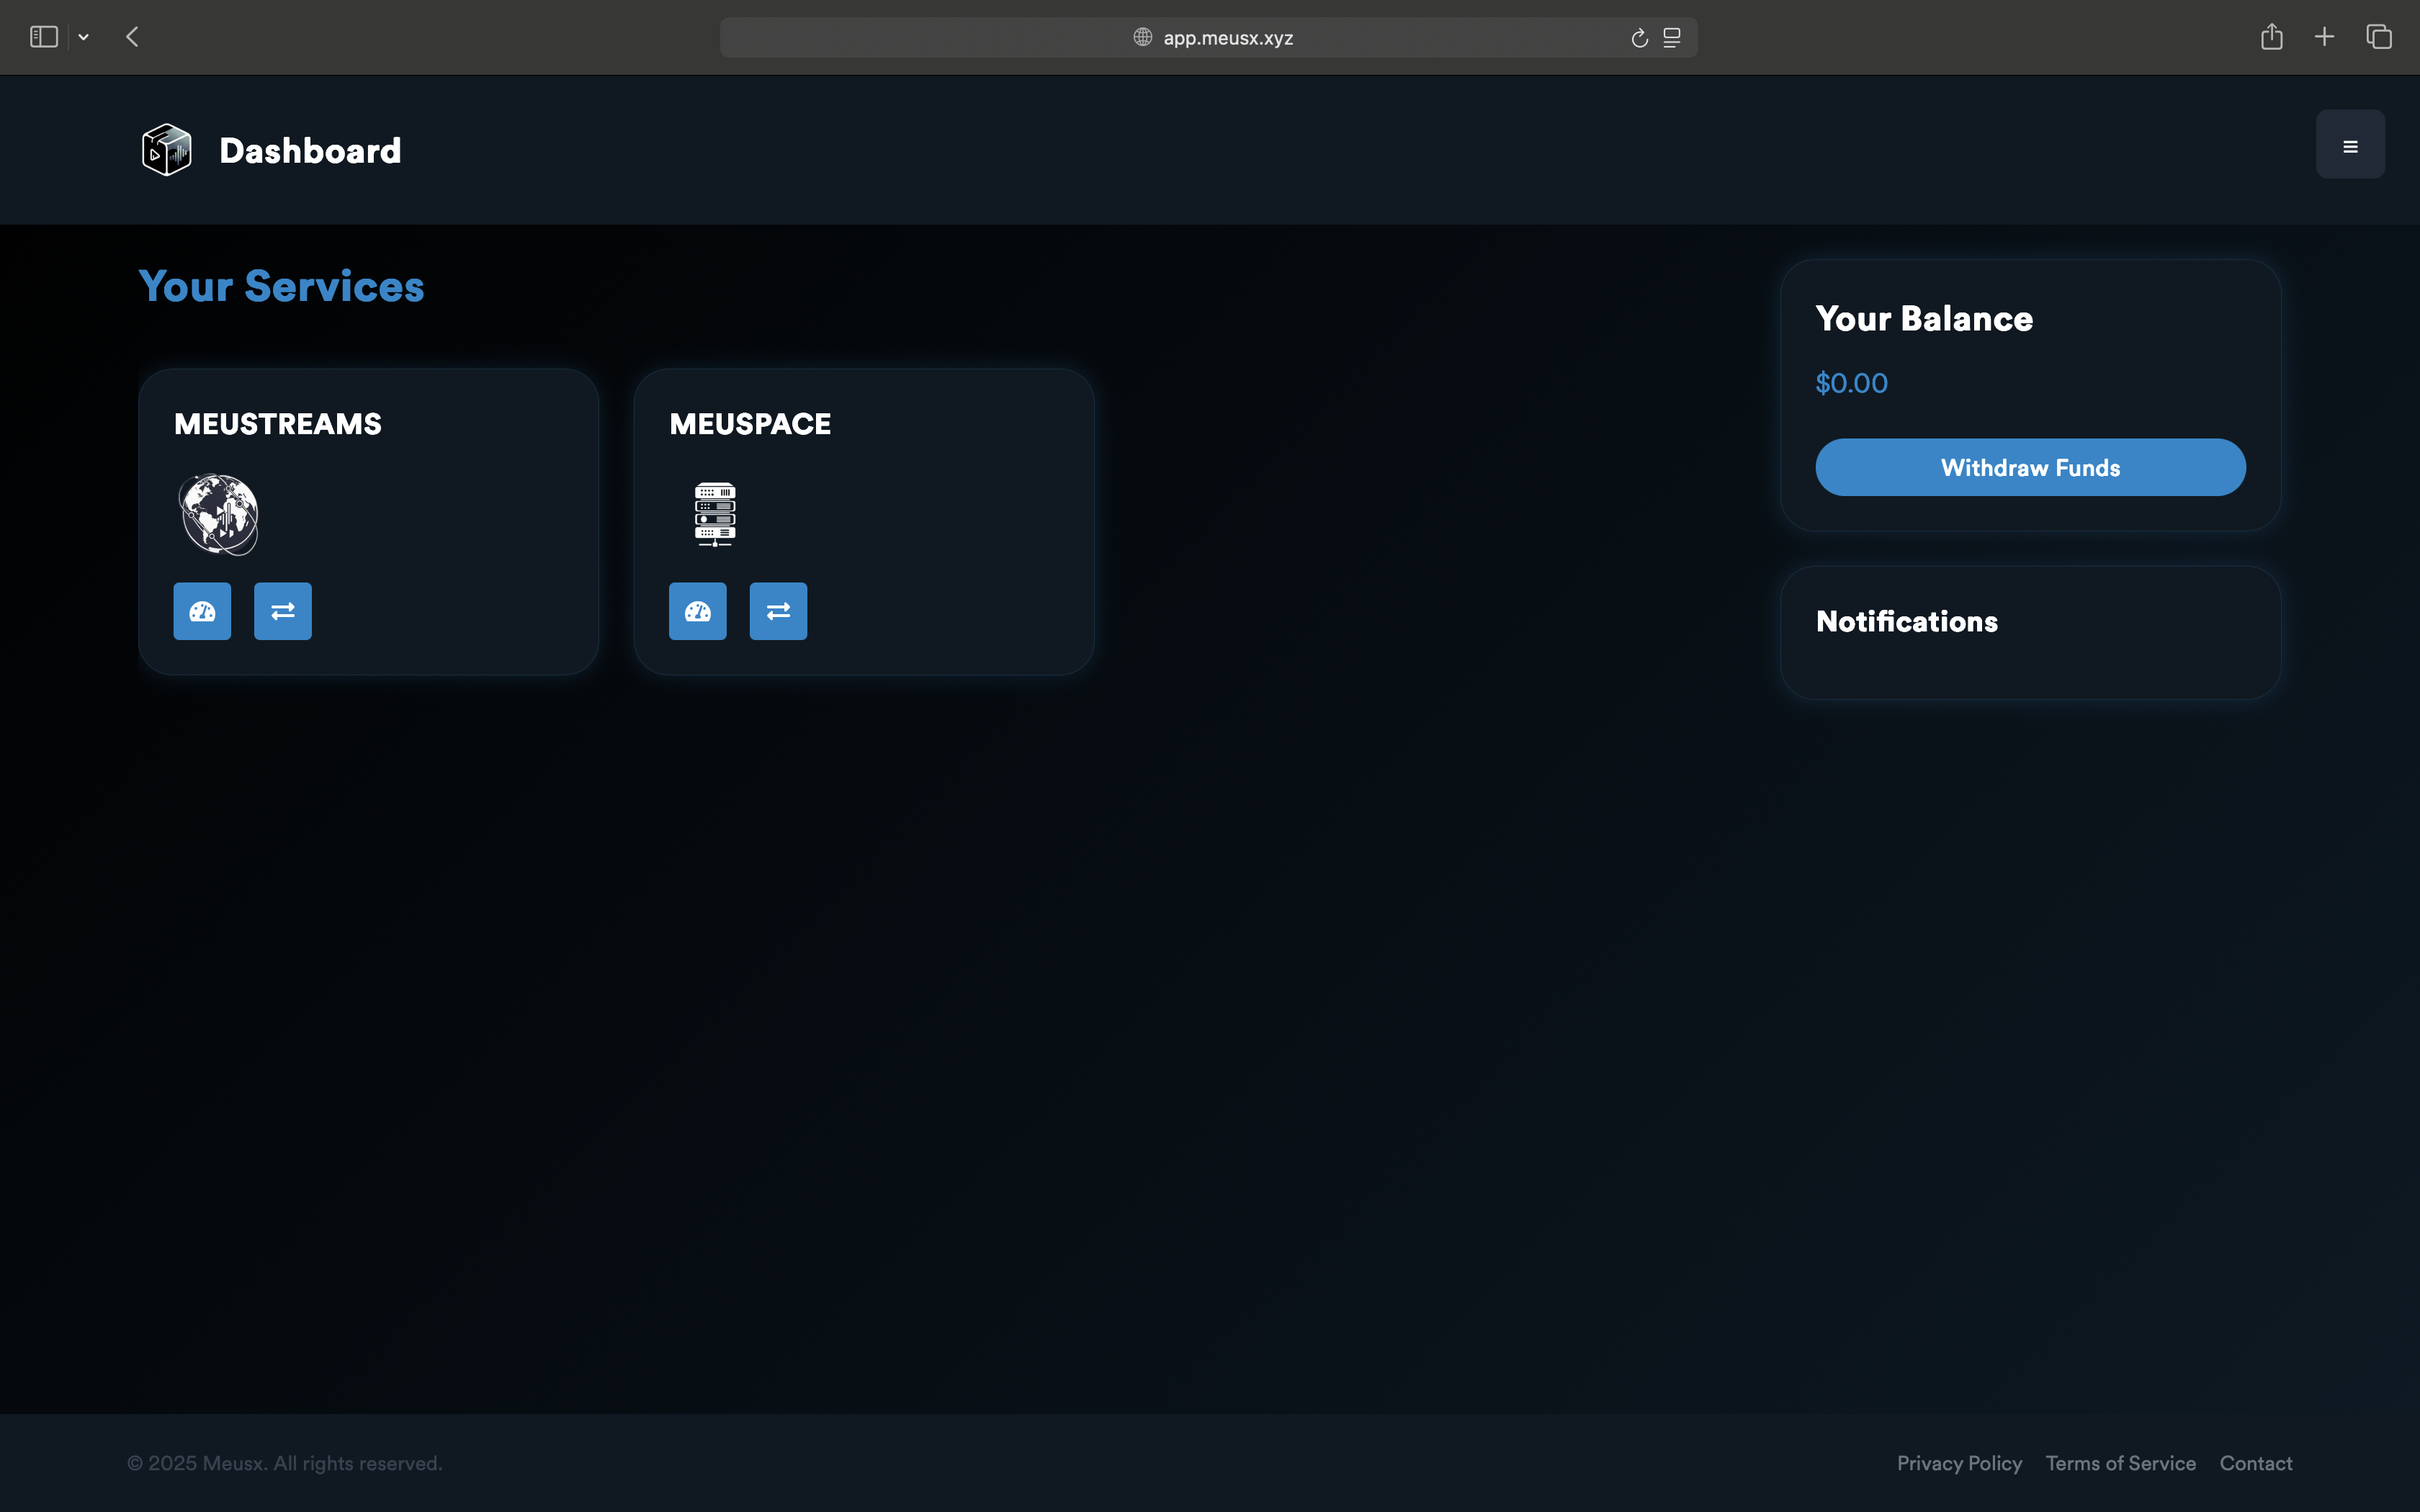Open the hamburger menu
The height and width of the screenshot is (1512, 2420).
point(2350,145)
